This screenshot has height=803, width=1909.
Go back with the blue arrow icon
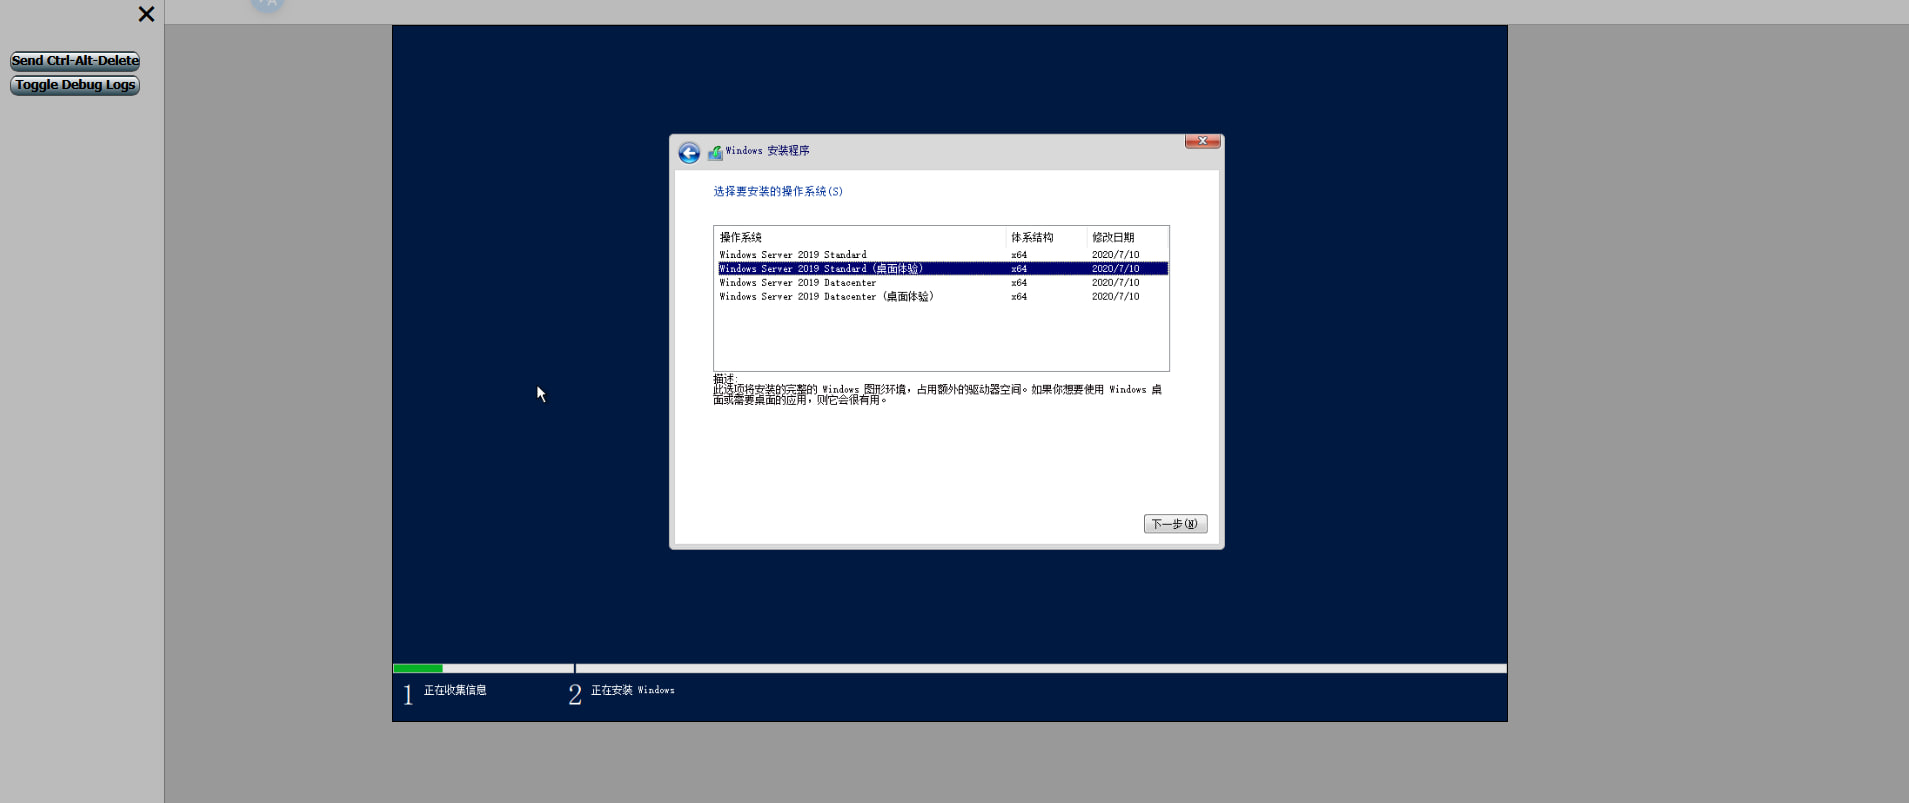(689, 152)
